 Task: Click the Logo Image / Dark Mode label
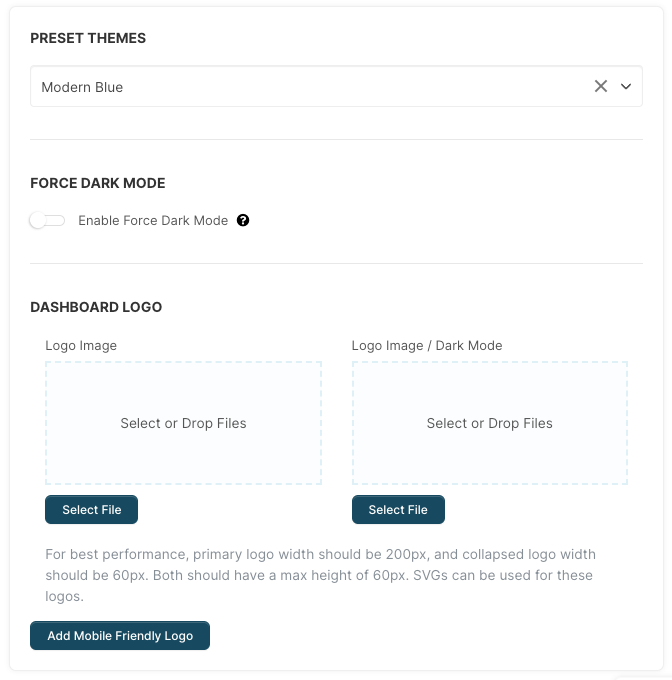coord(427,345)
